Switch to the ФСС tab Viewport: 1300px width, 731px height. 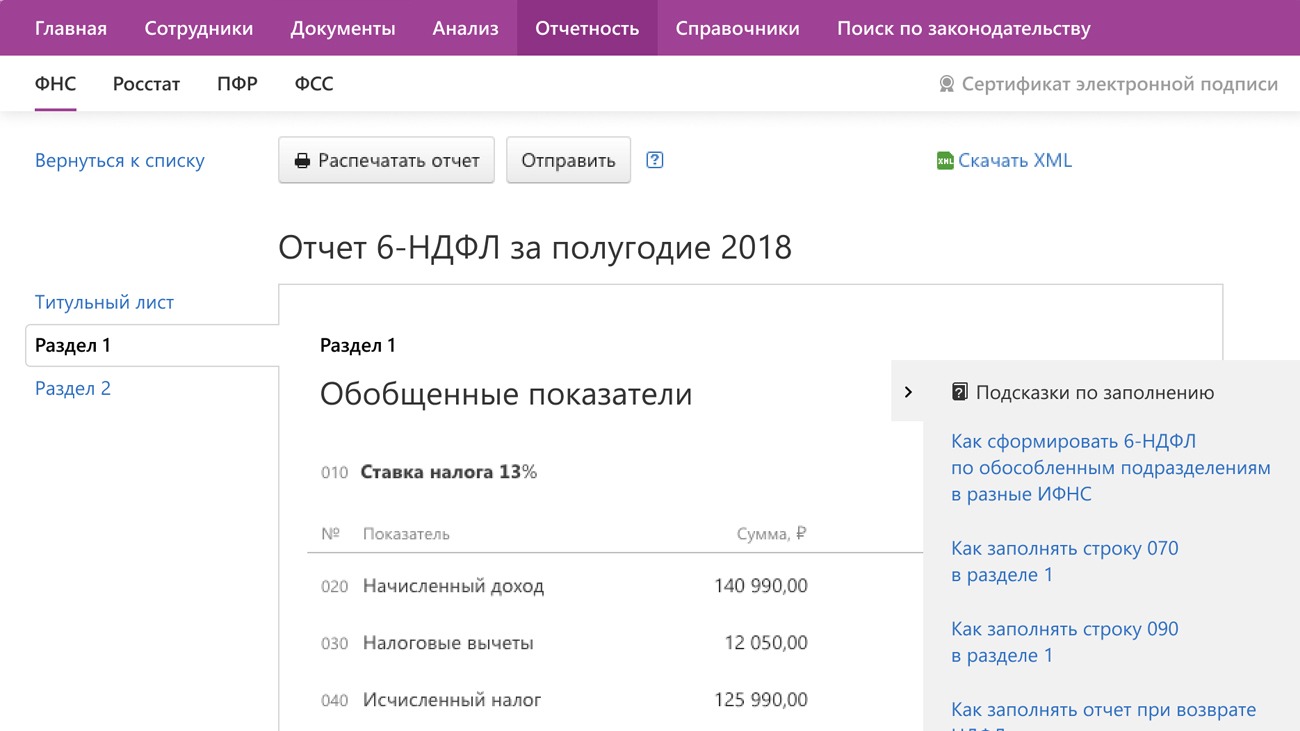[x=314, y=84]
